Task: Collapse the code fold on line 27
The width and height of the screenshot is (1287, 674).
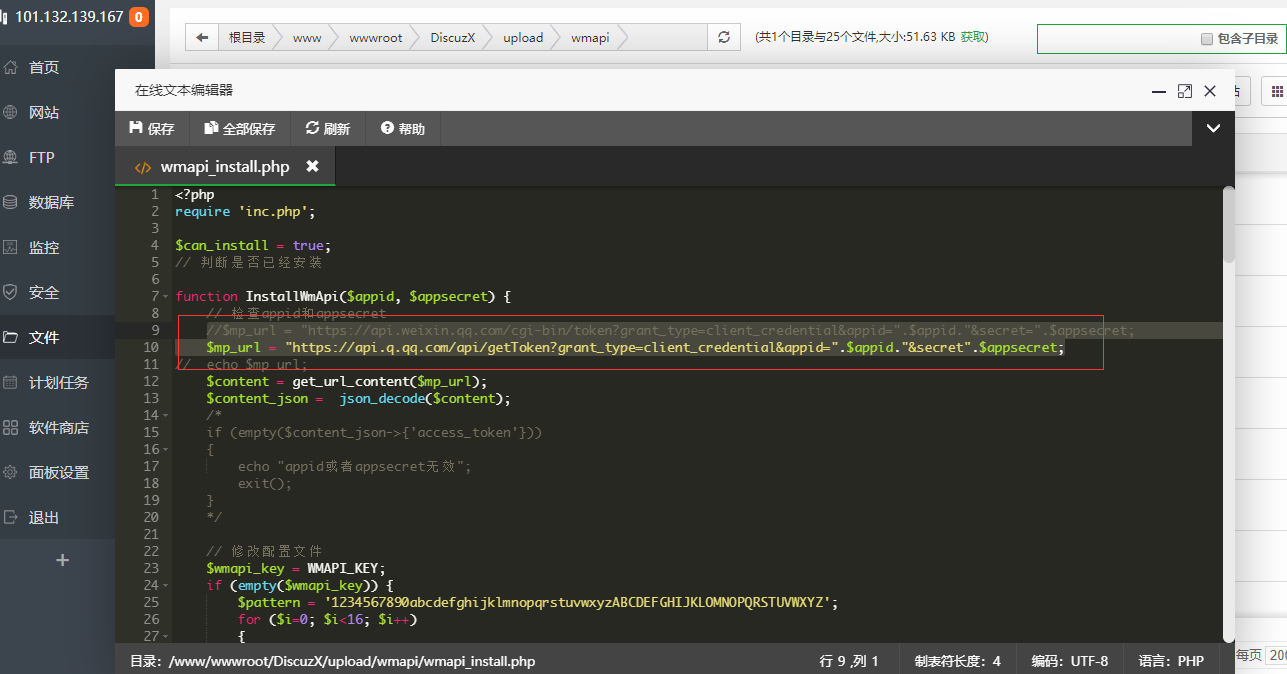Action: click(166, 636)
